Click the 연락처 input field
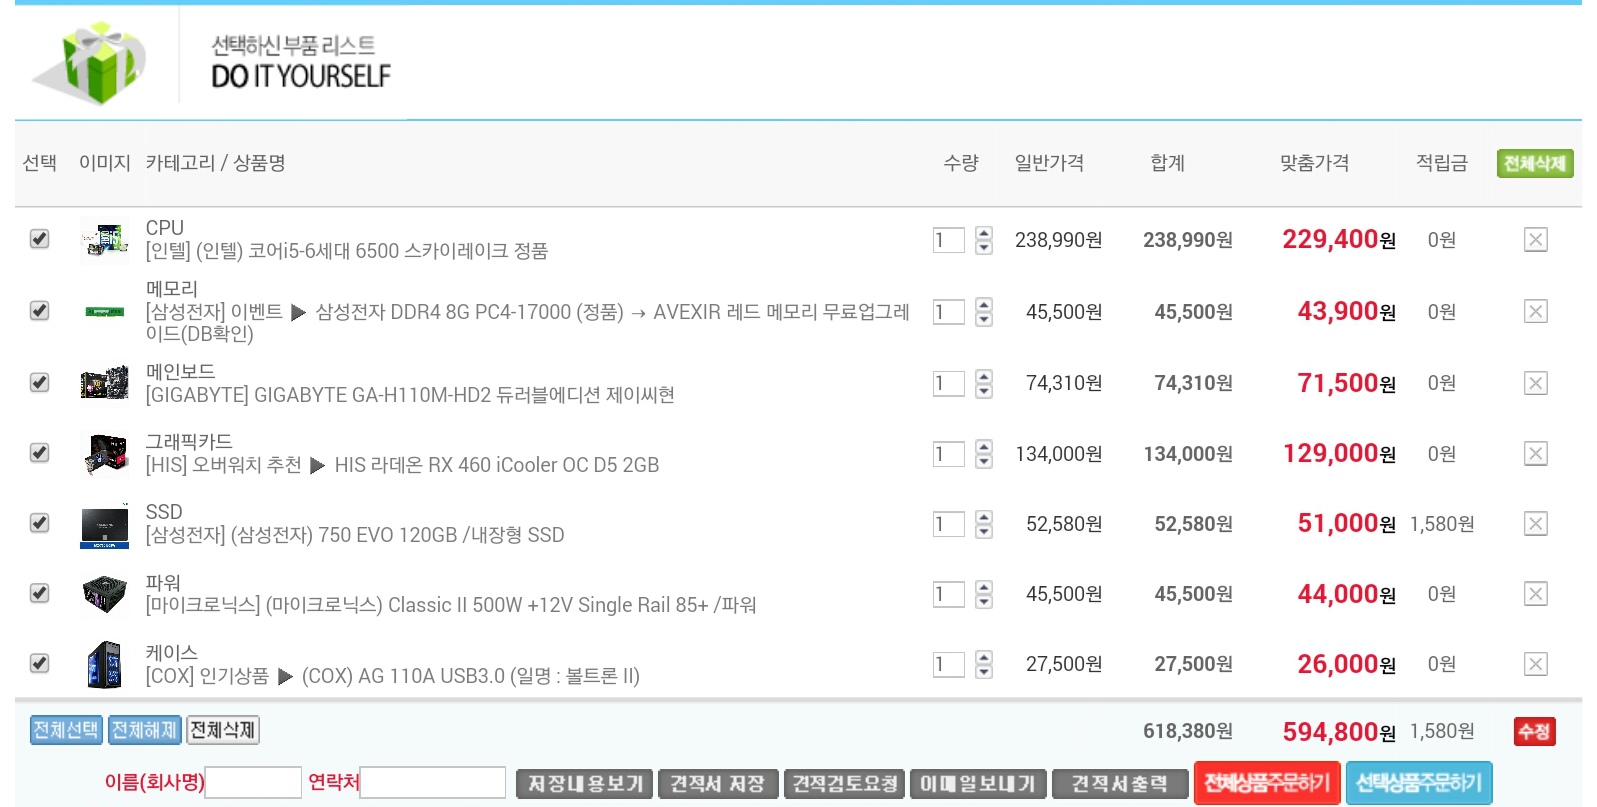The image size is (1597, 807). point(433,782)
